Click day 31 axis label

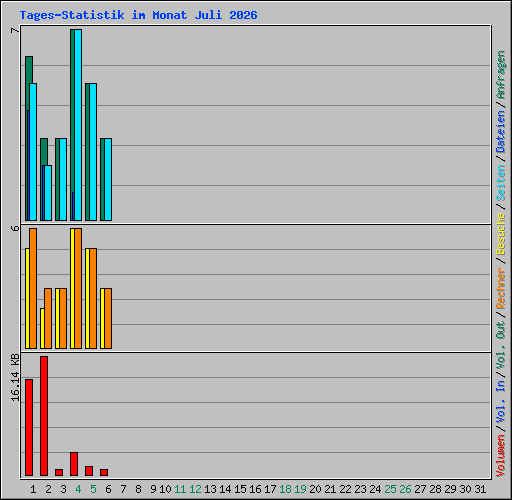tap(480, 489)
